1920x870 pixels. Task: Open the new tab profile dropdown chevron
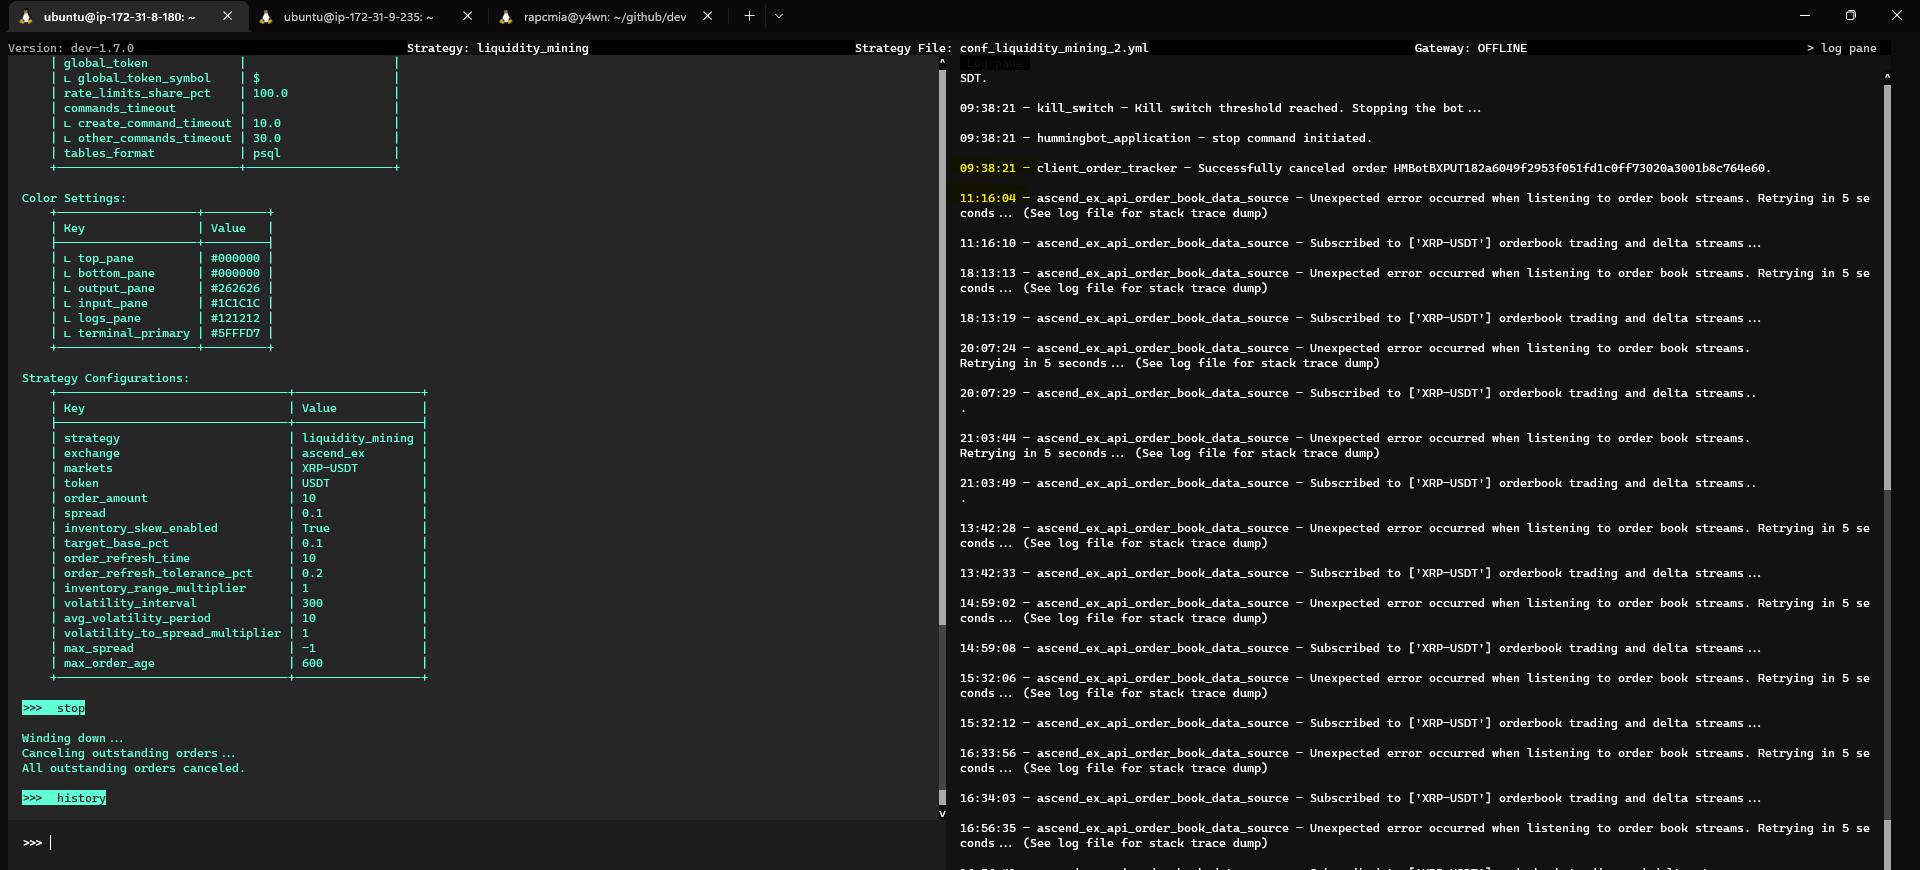click(x=779, y=16)
